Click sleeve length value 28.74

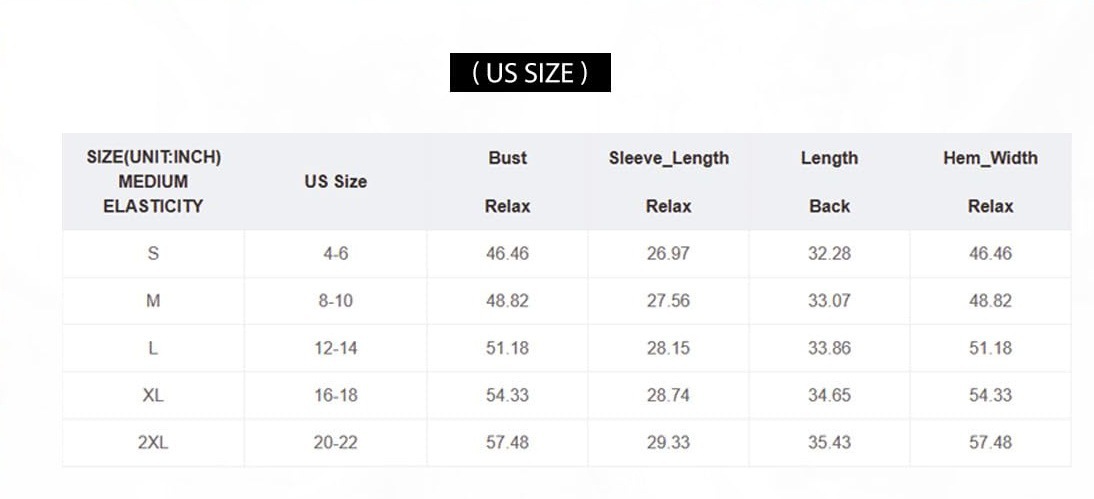(x=668, y=395)
